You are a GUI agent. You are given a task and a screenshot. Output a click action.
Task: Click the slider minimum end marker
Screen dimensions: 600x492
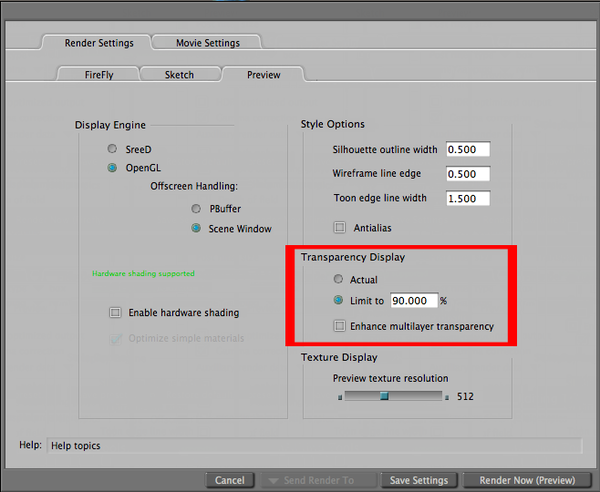pyautogui.click(x=340, y=398)
